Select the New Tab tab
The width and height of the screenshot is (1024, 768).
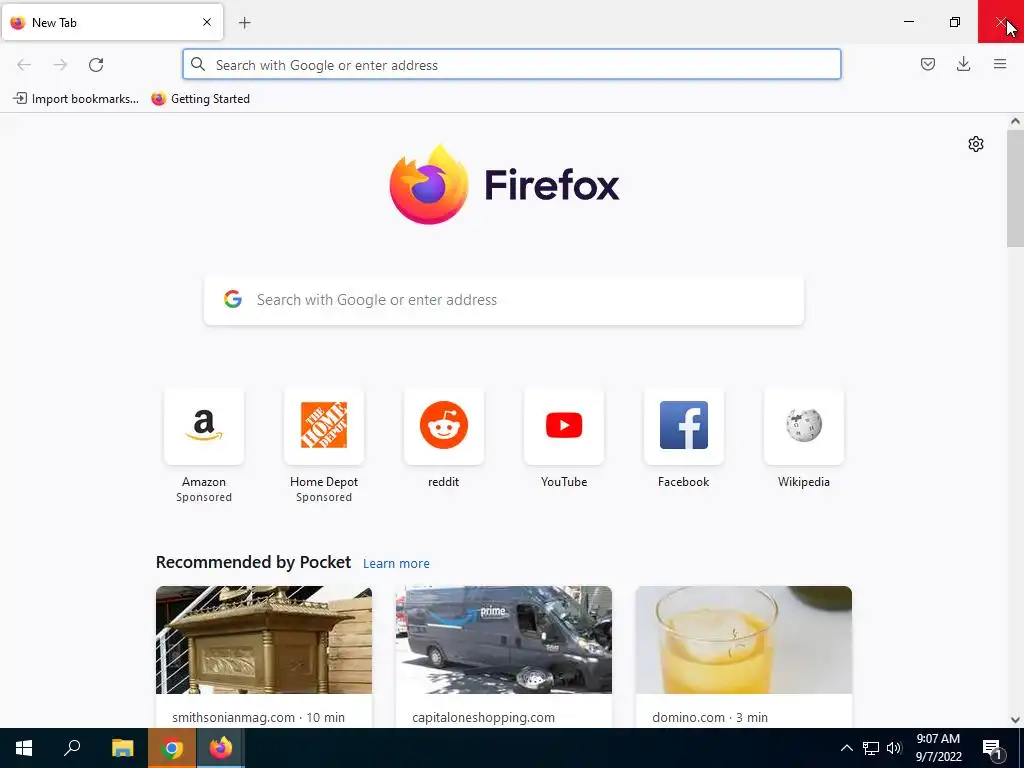112,22
